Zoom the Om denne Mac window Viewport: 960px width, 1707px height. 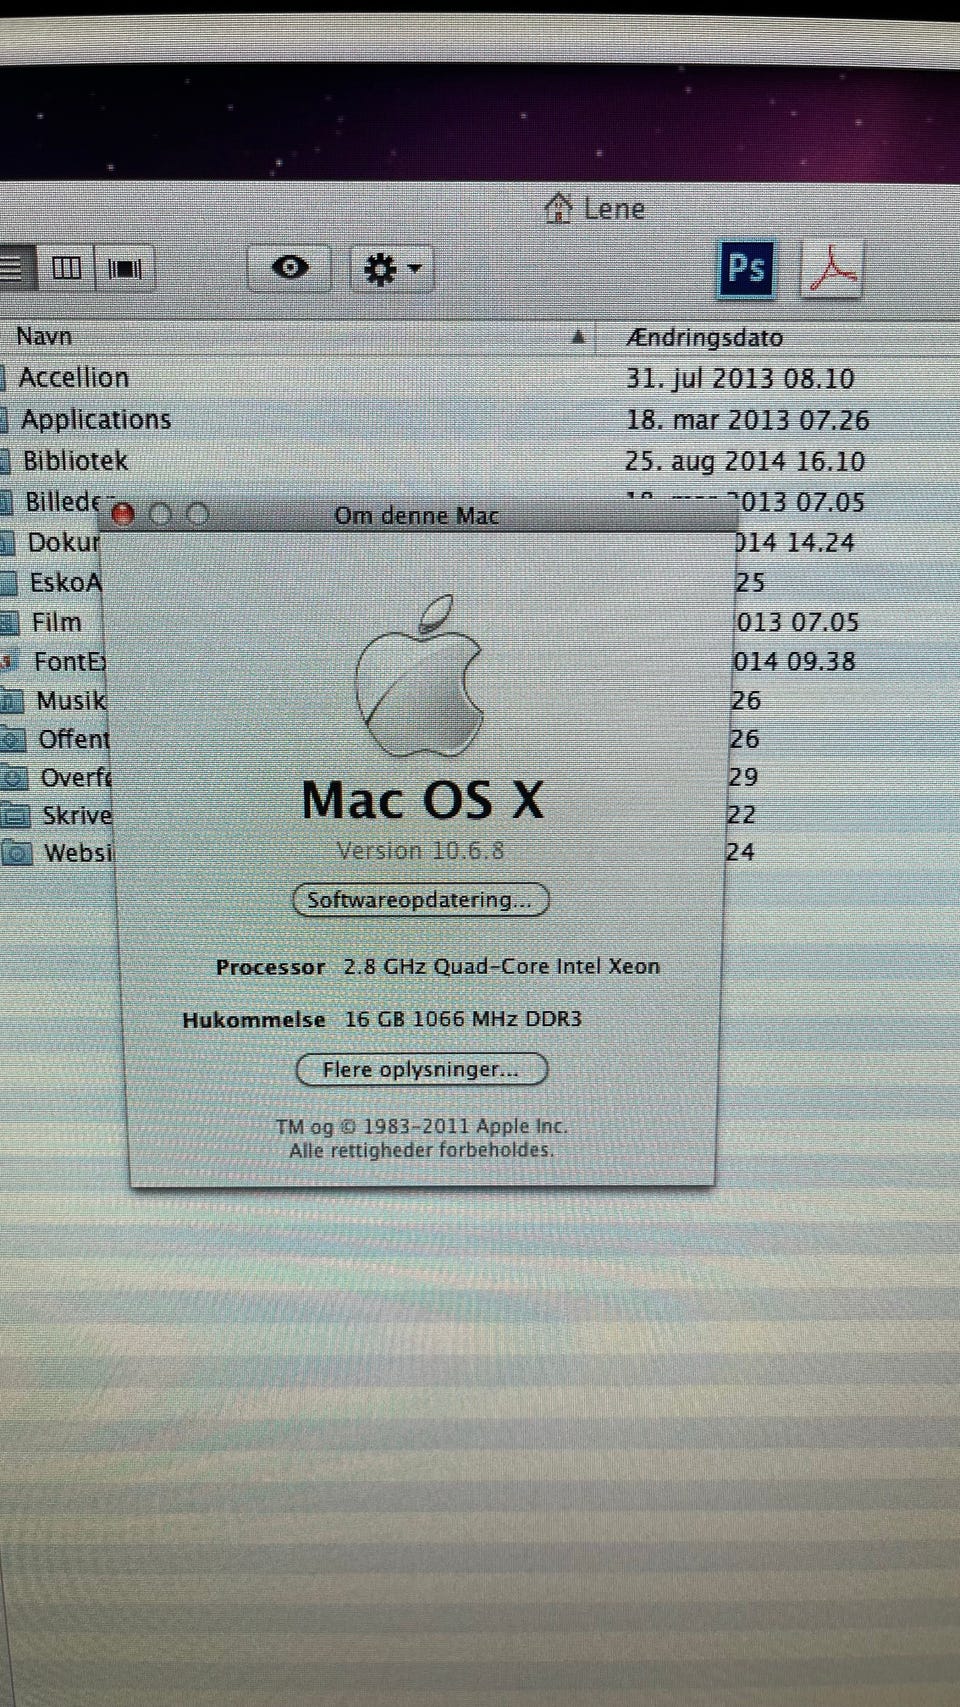click(198, 514)
